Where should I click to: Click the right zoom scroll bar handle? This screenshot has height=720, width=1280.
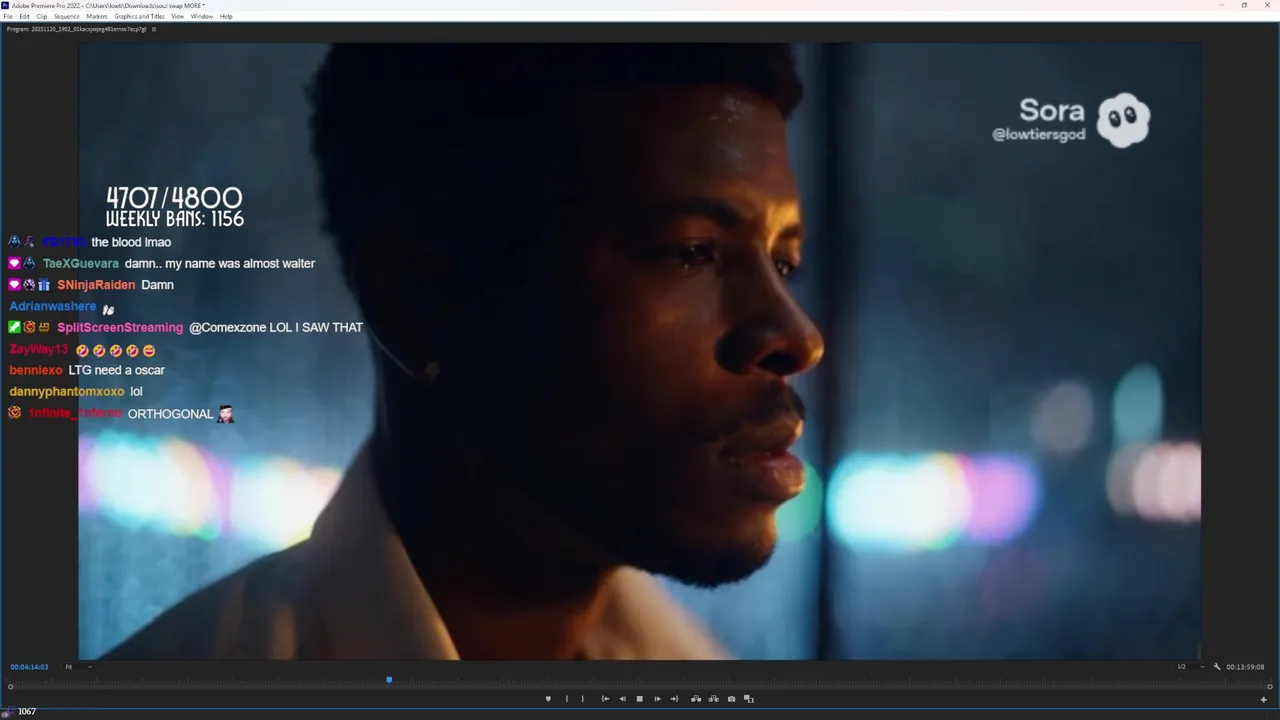pyautogui.click(x=1270, y=687)
